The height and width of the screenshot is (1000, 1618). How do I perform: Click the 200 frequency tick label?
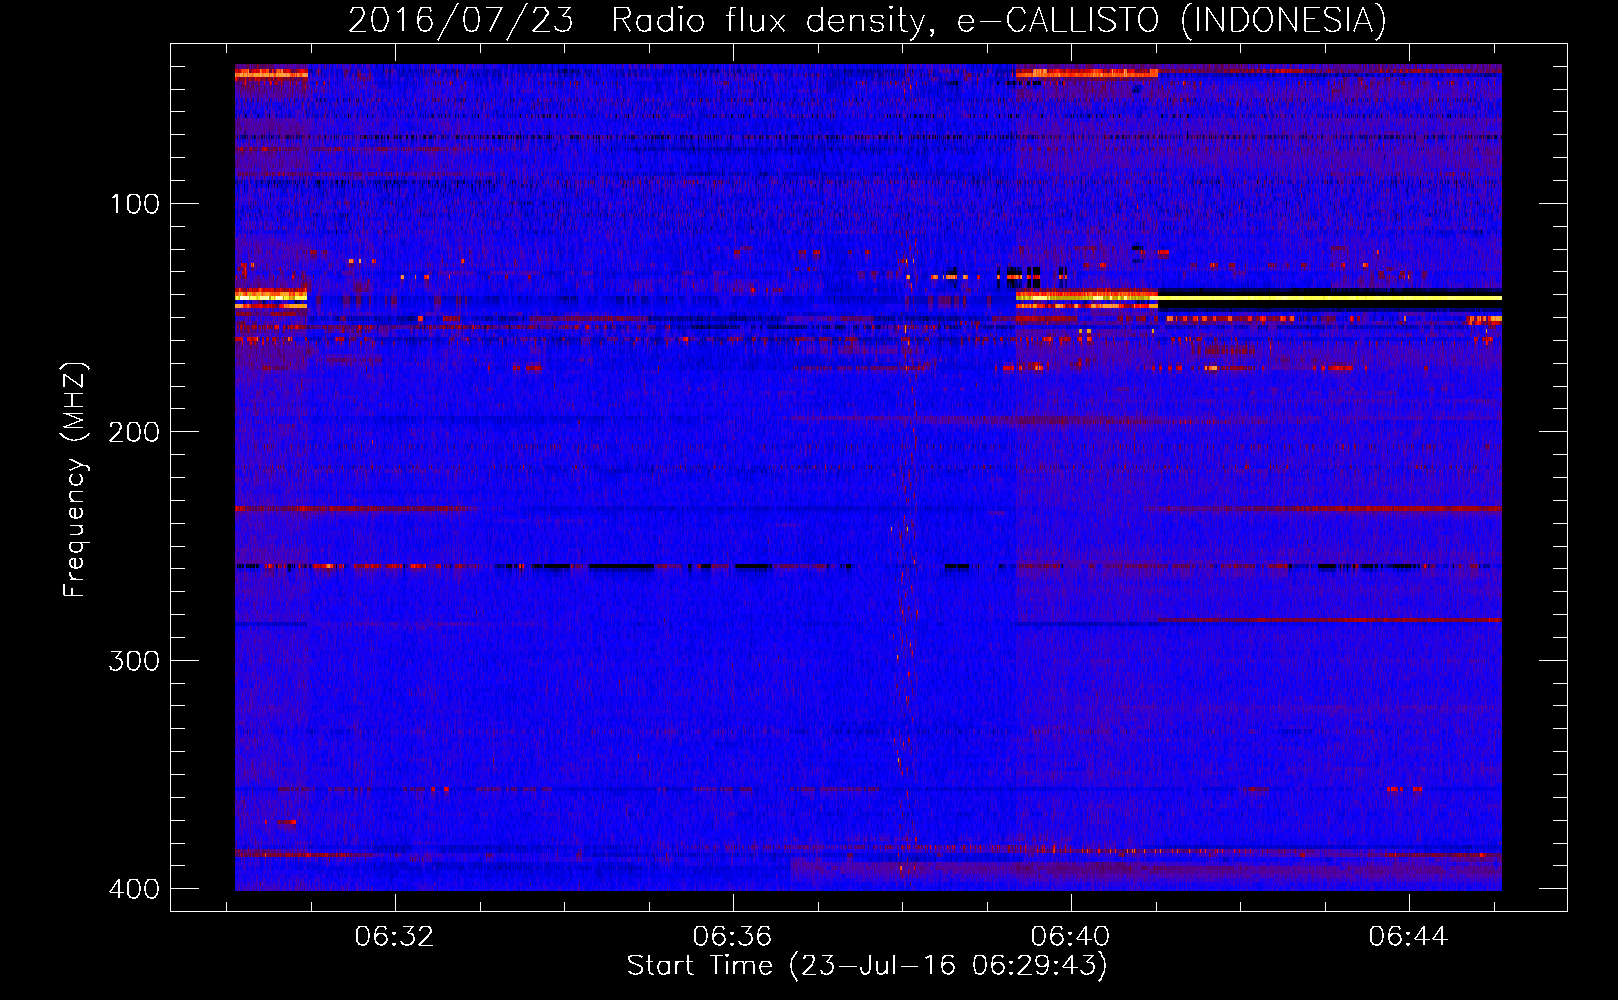coord(135,432)
